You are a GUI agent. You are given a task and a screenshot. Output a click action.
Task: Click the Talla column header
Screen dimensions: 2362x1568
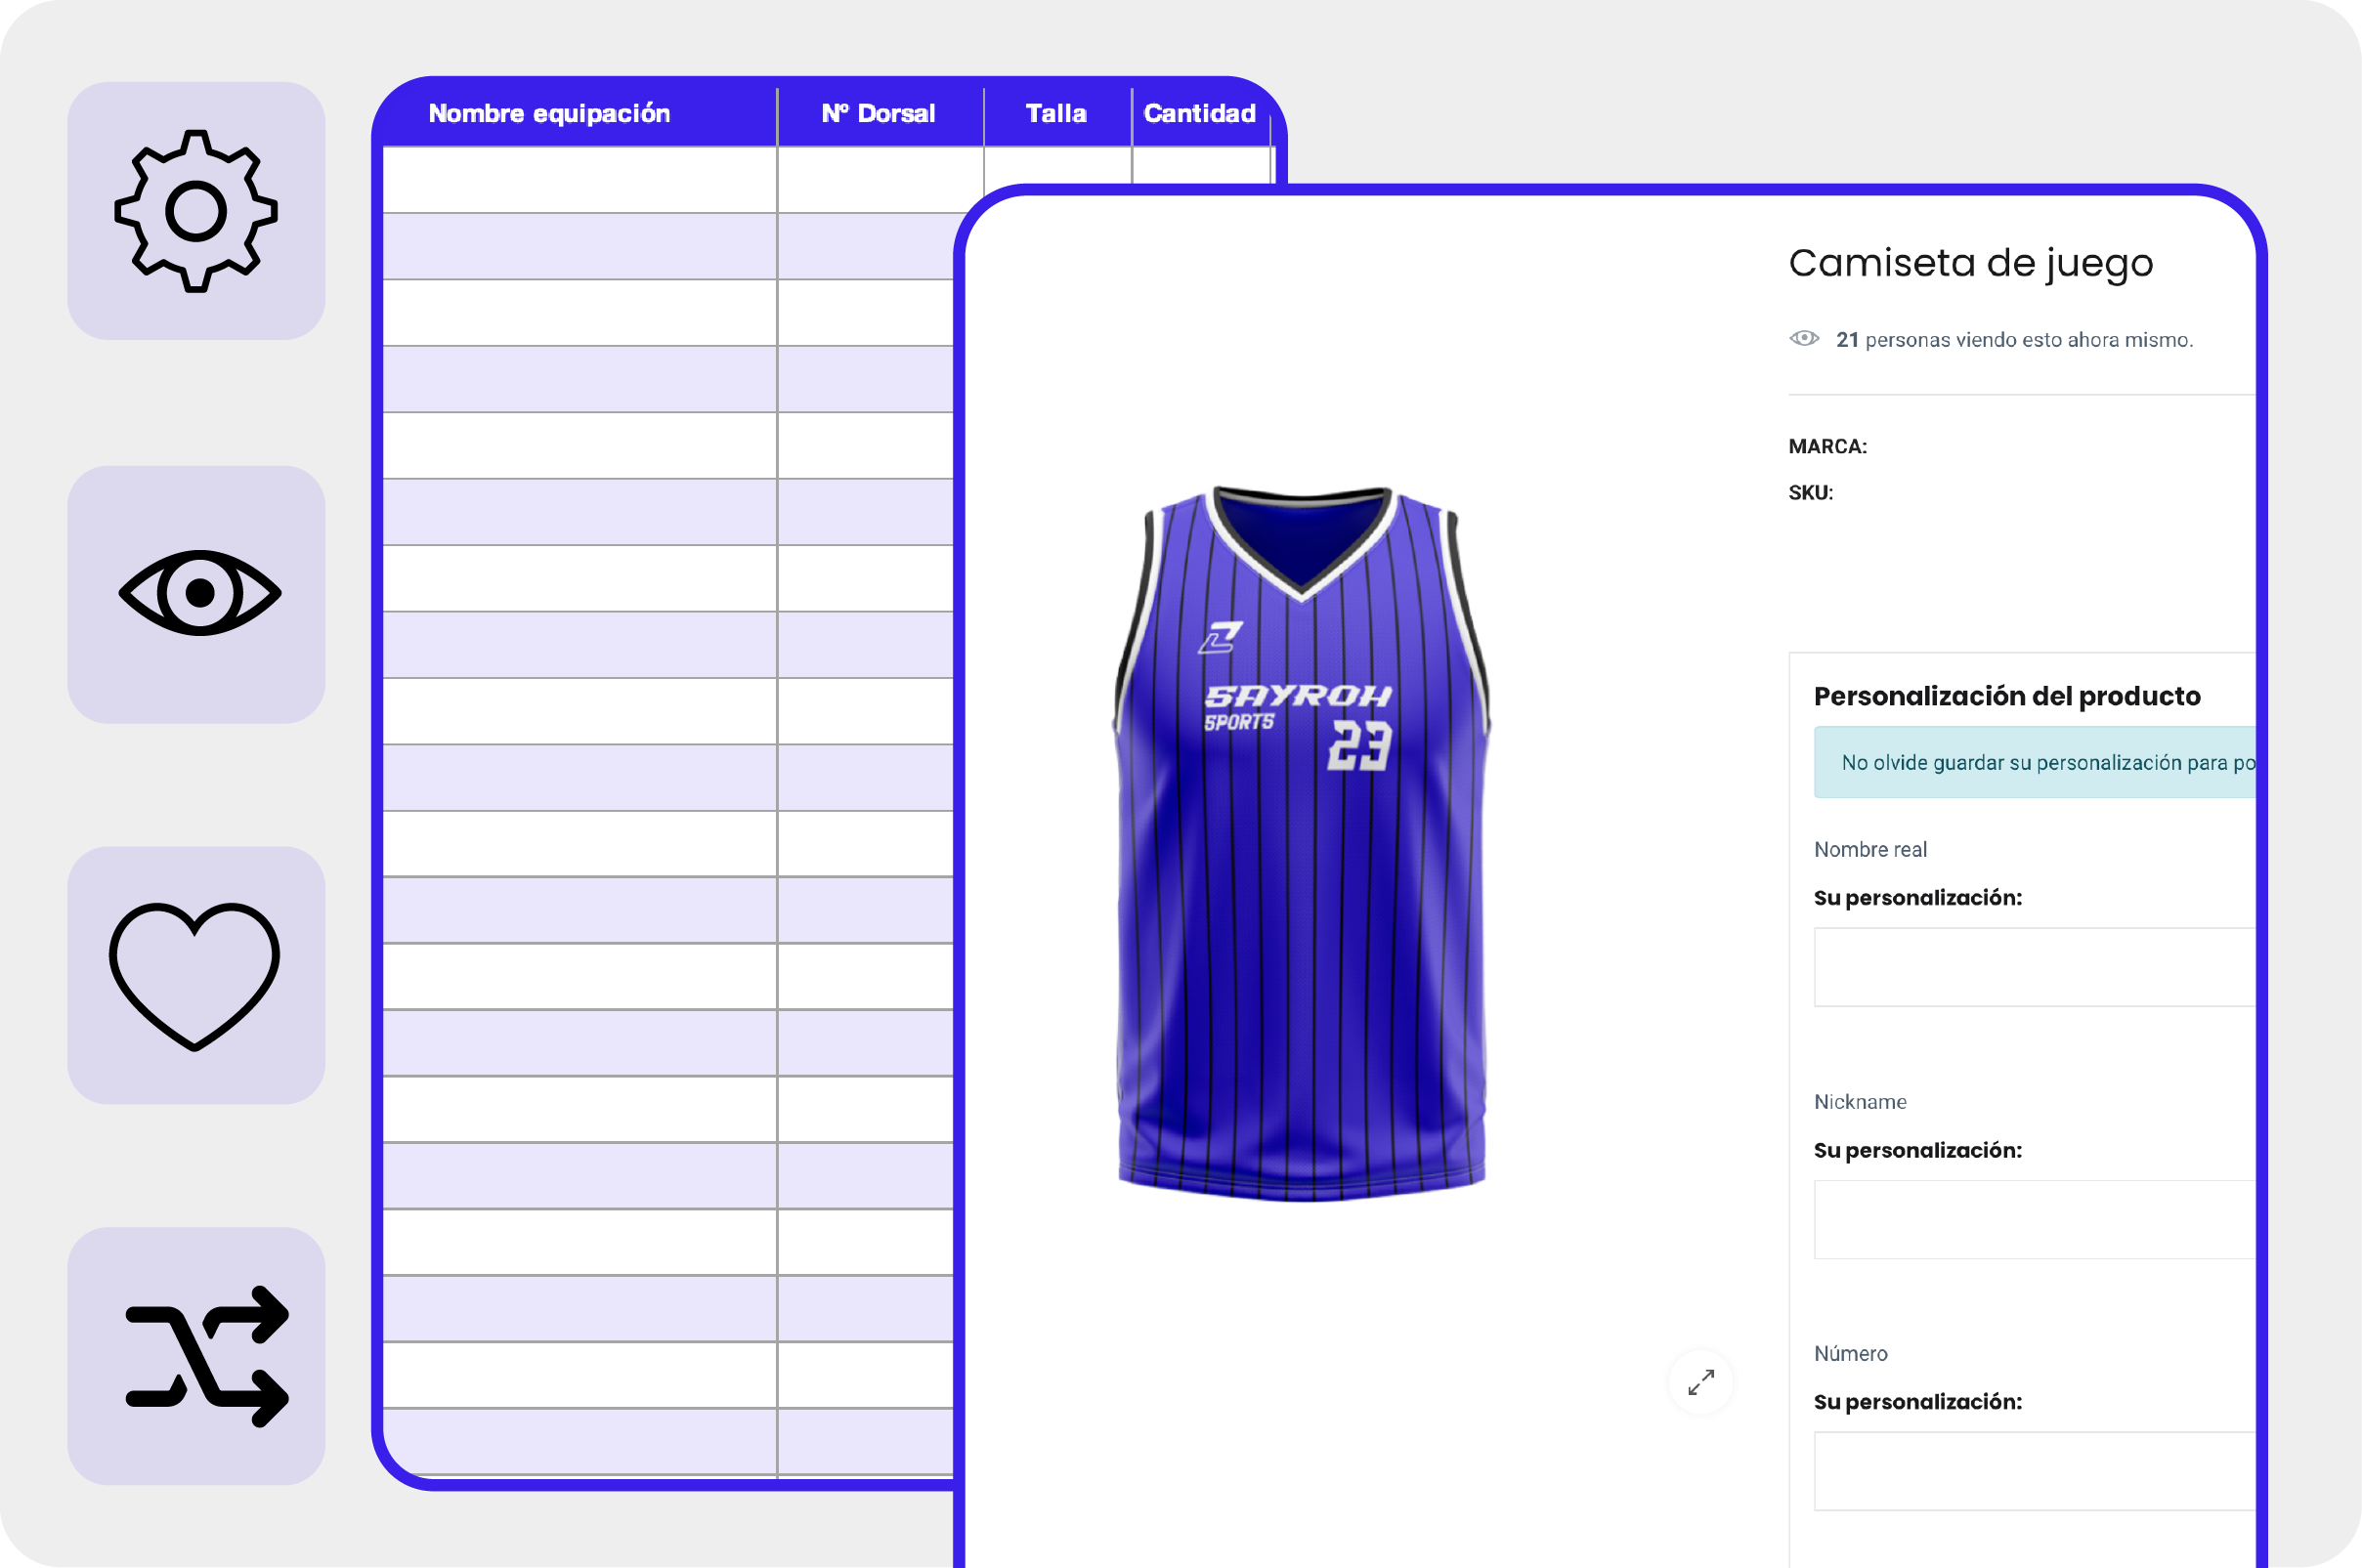pos(1056,113)
